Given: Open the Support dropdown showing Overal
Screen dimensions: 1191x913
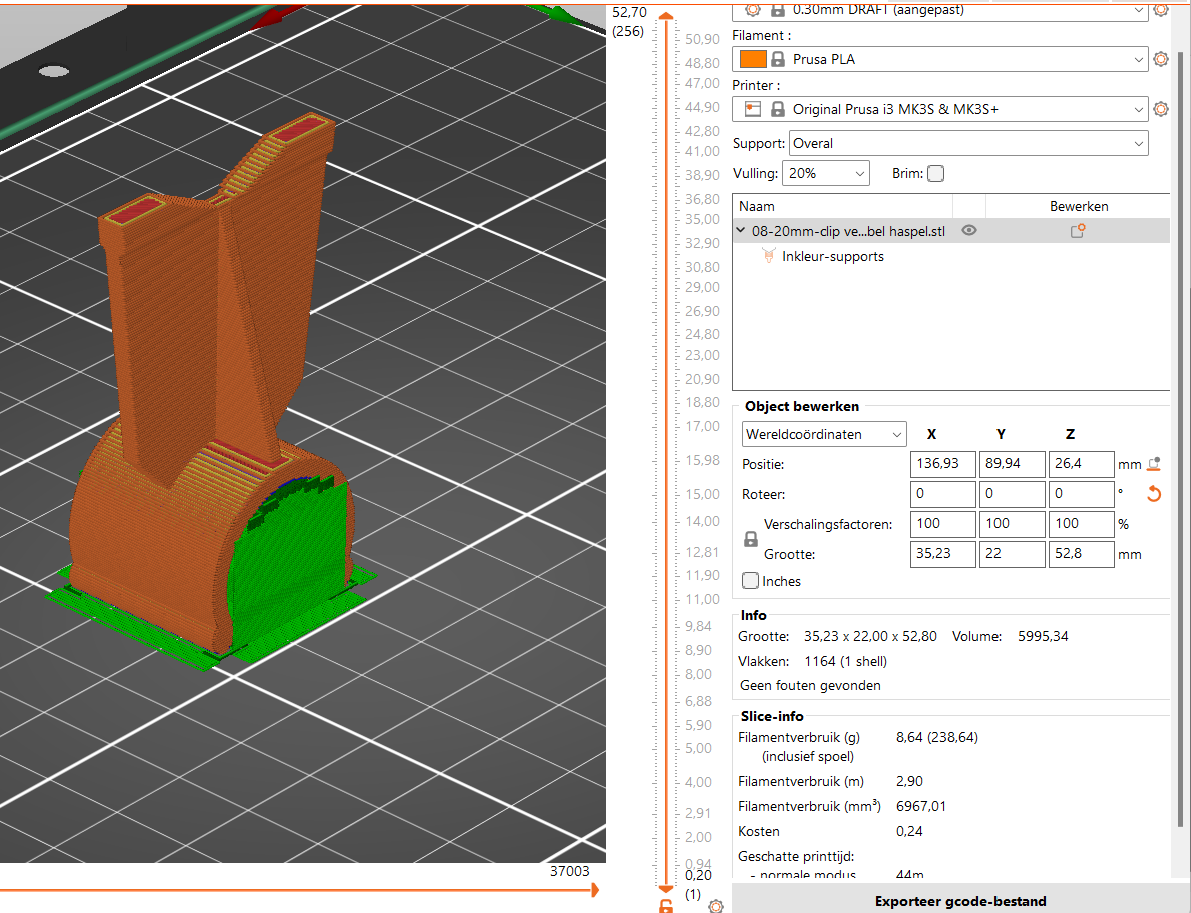Looking at the screenshot, I should click(968, 143).
